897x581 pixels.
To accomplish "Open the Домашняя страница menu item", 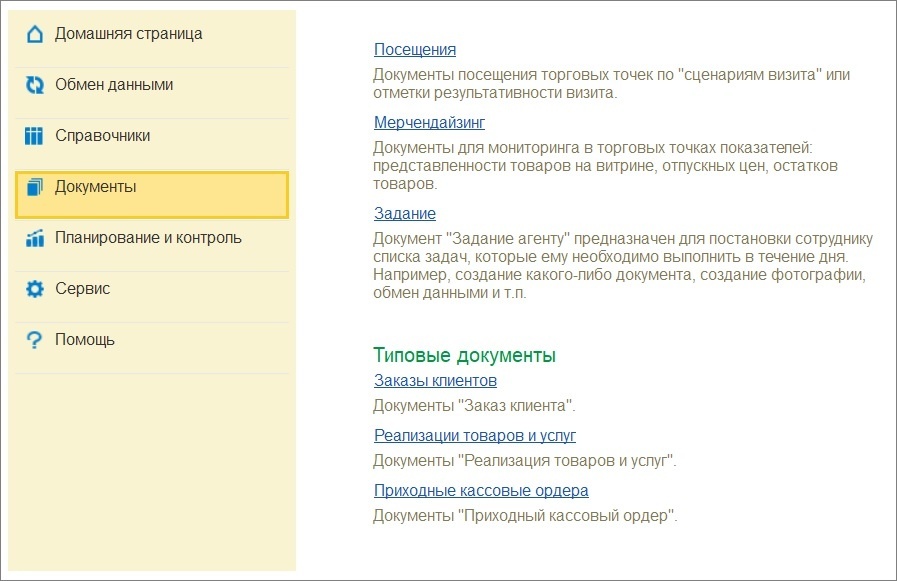I will 128,34.
